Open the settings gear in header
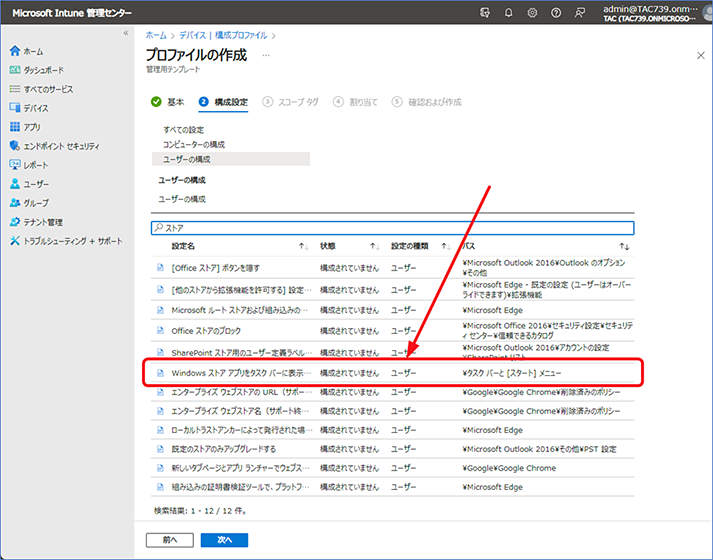 [532, 13]
